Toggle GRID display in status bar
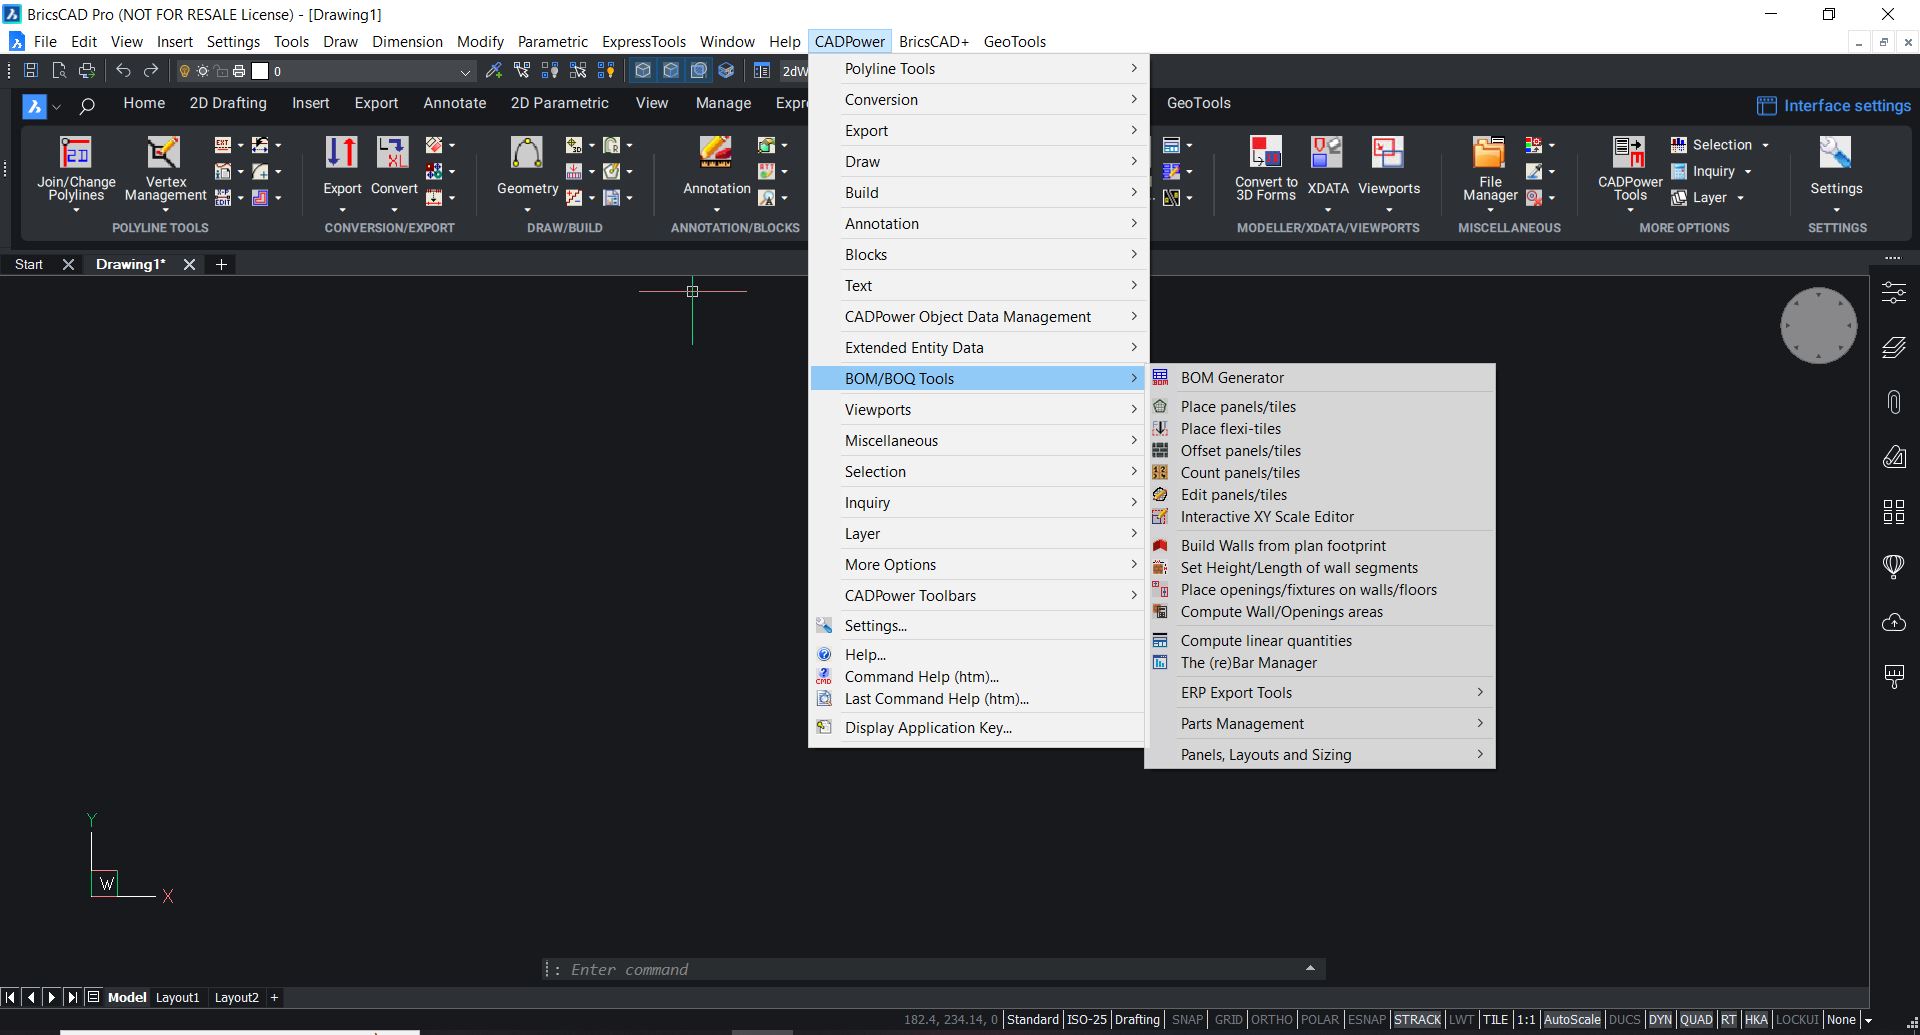 tap(1228, 1020)
